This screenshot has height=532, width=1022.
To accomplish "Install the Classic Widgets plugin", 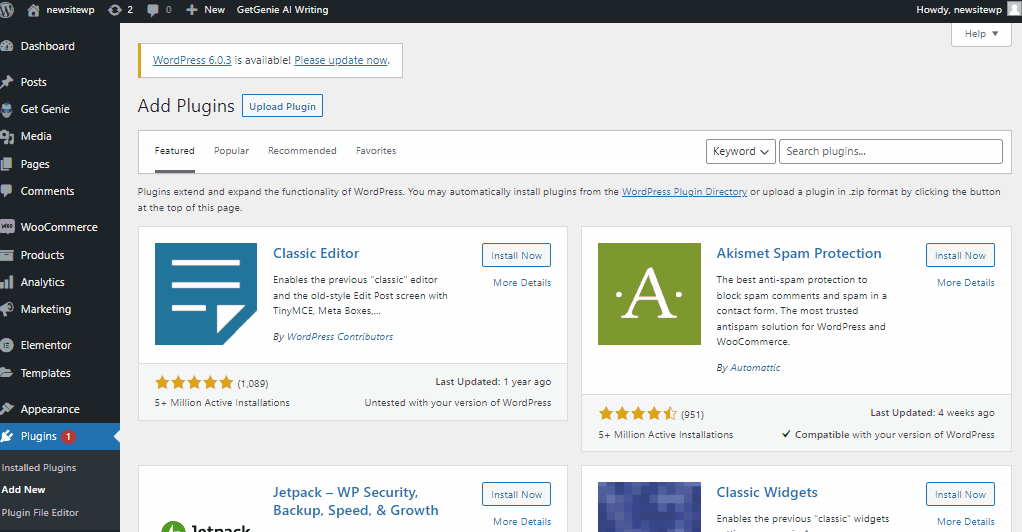I will tap(960, 495).
